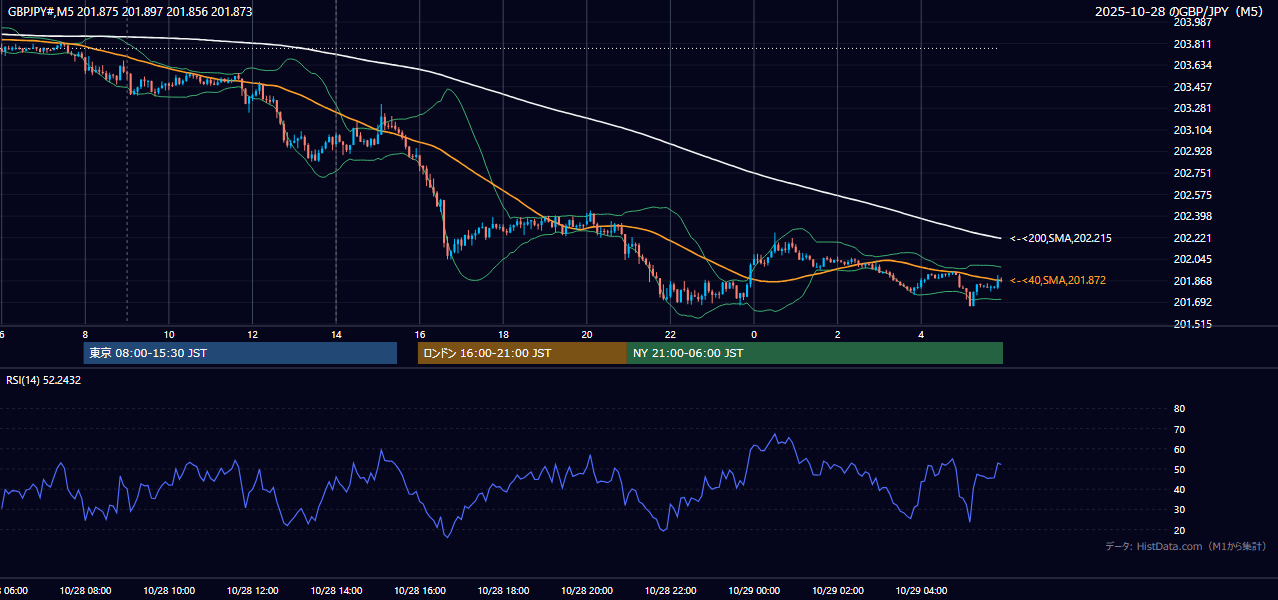
Task: Click hour tick 4 under price chart
Action: pyautogui.click(x=921, y=334)
